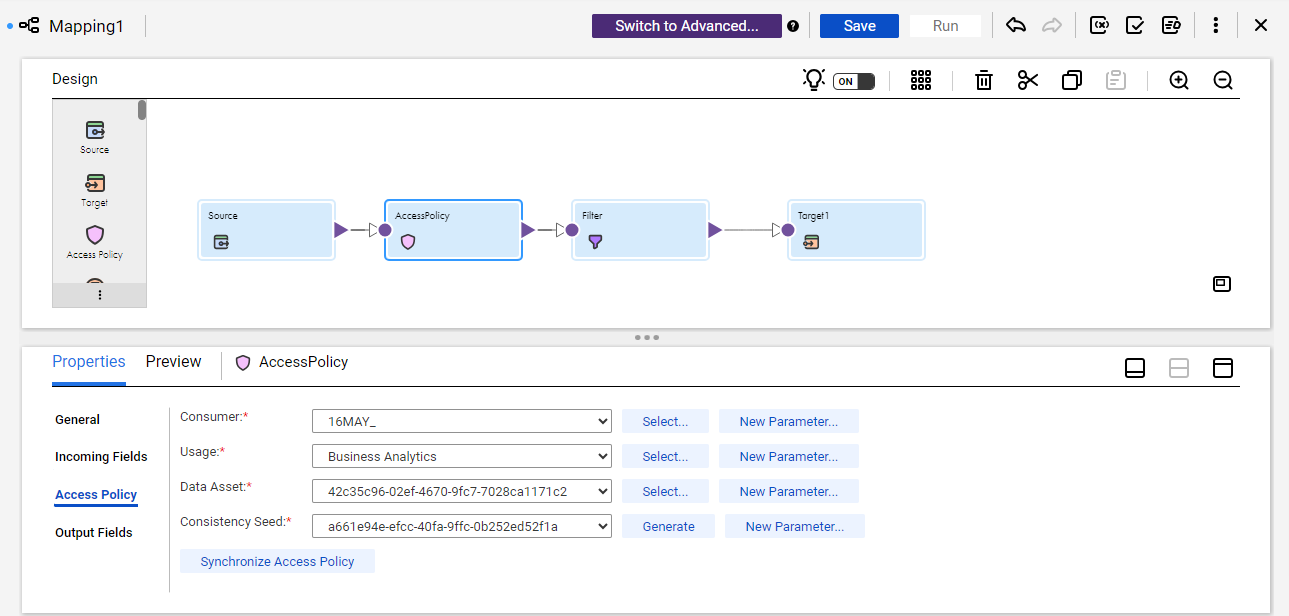Open the Data Asset dropdown
The width and height of the screenshot is (1289, 616).
coord(462,492)
